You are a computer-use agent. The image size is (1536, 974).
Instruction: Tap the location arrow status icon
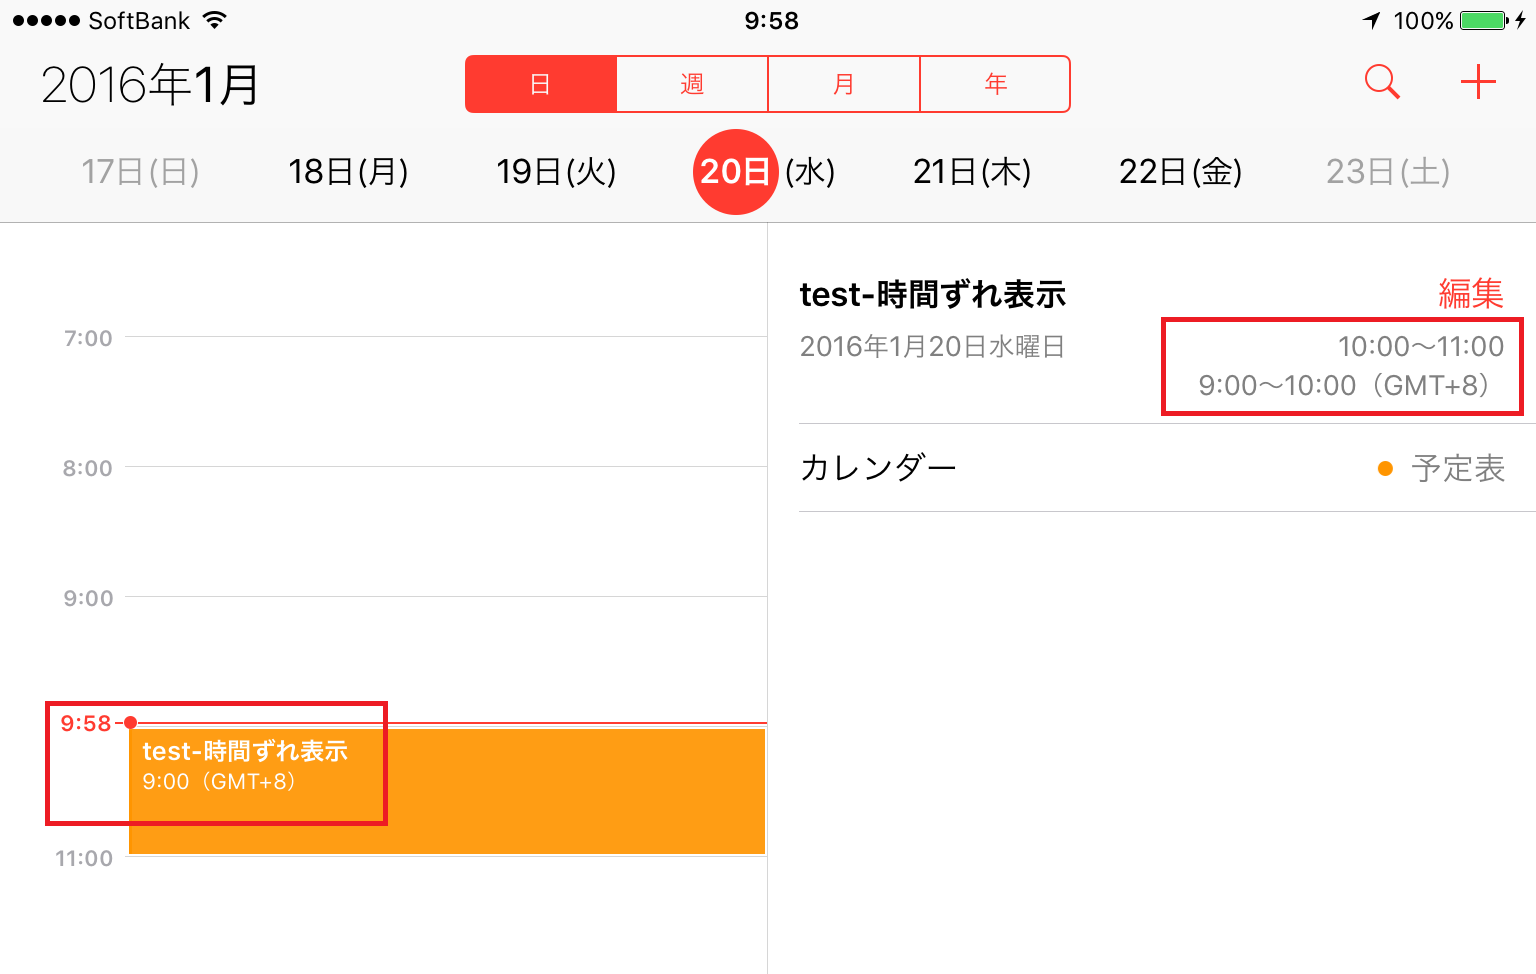click(1371, 20)
